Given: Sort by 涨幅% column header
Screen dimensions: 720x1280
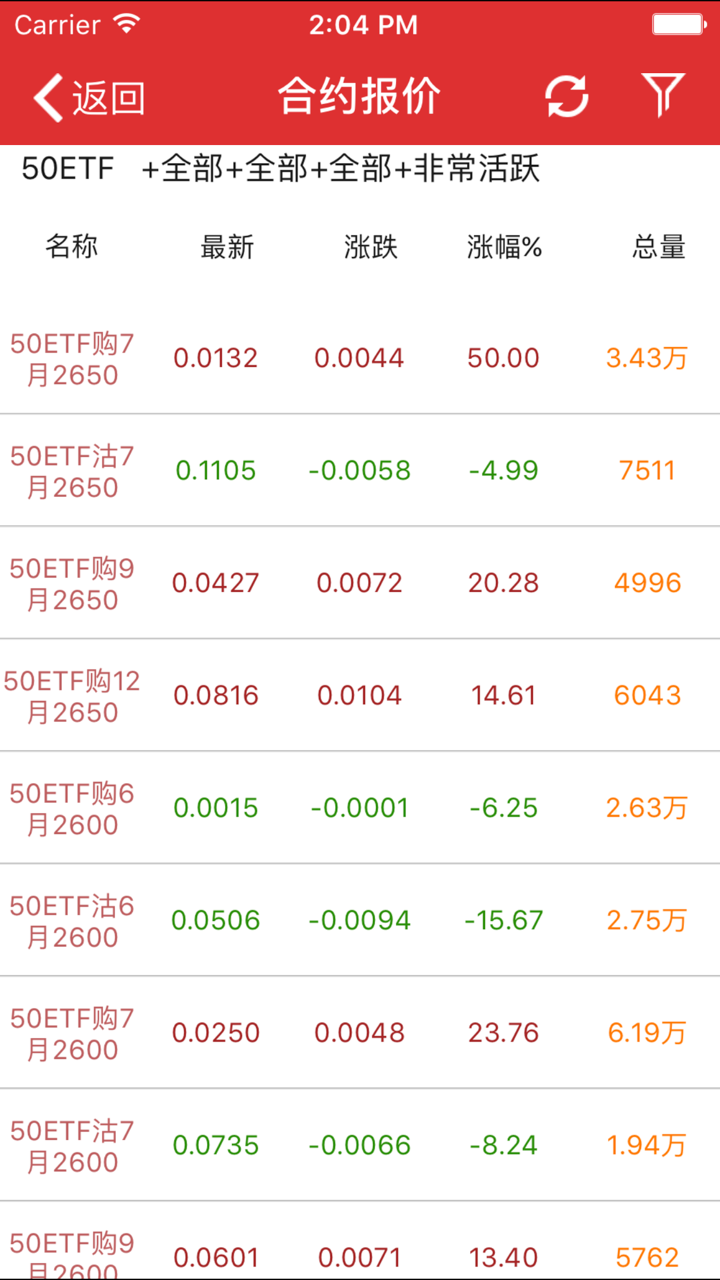Looking at the screenshot, I should (504, 247).
